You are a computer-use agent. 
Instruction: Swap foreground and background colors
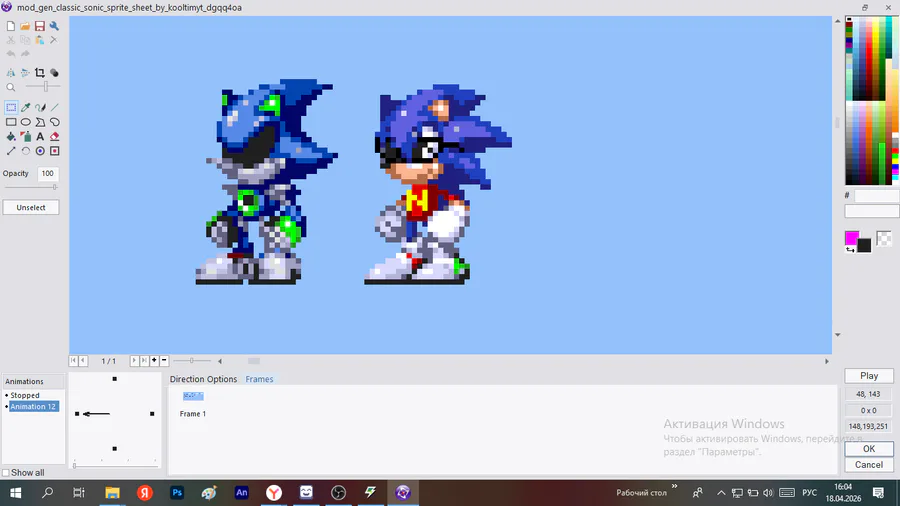(850, 249)
